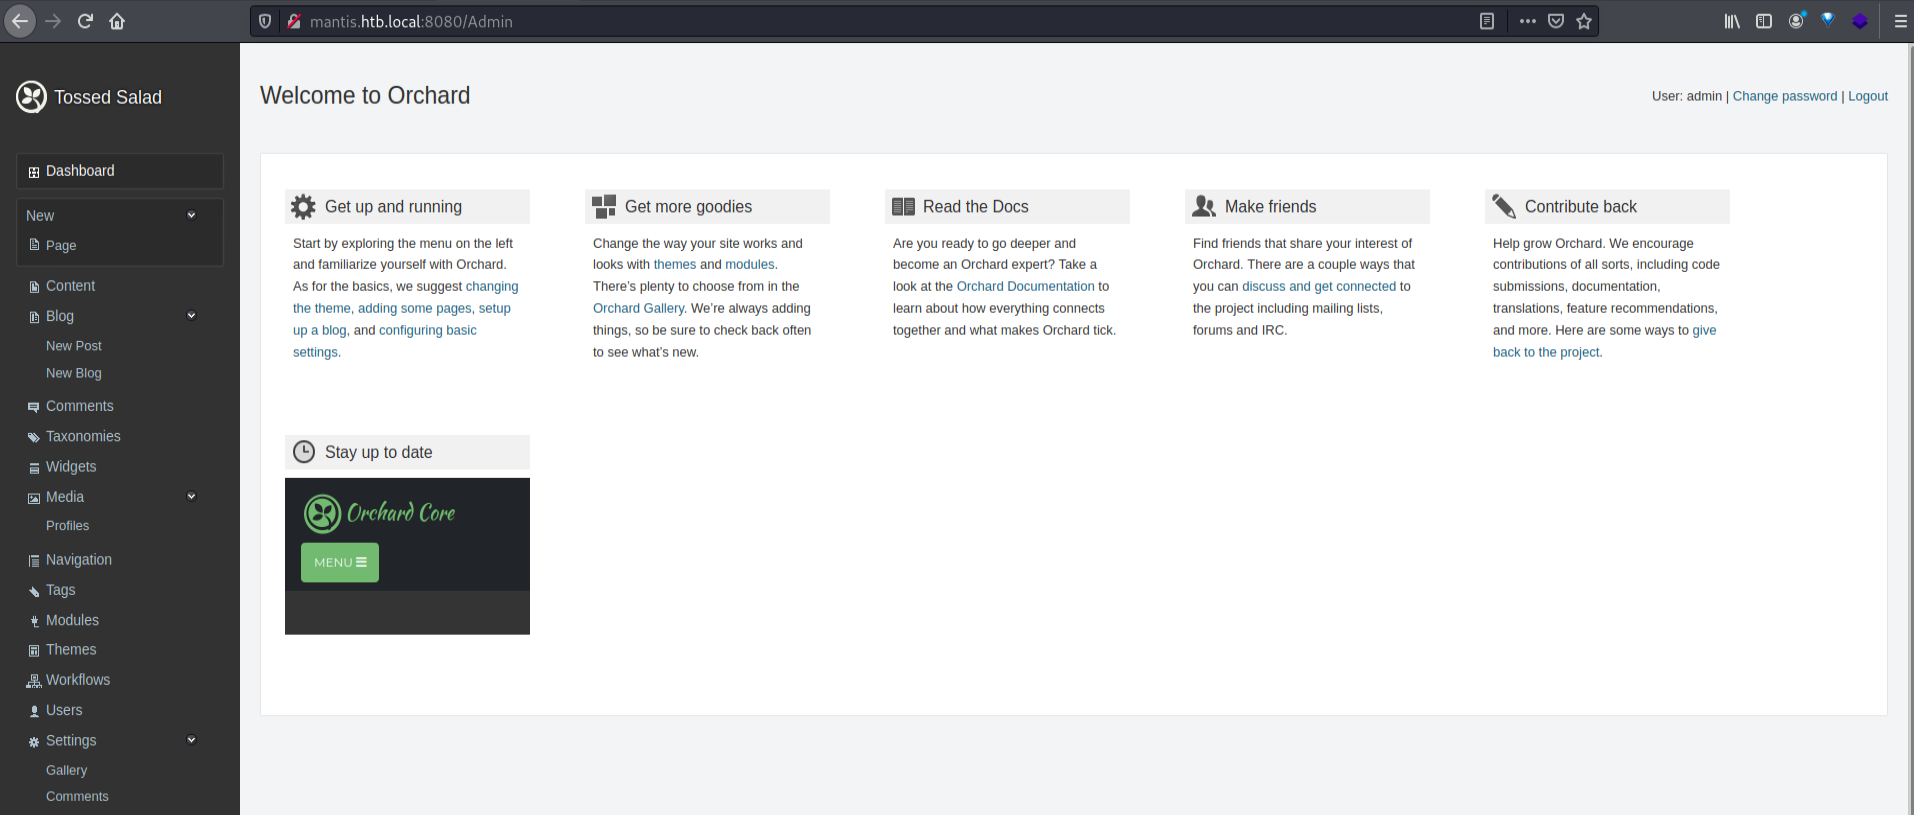Viewport: 1914px width, 815px height.
Task: Go to the Users admin section
Action: pyautogui.click(x=64, y=710)
